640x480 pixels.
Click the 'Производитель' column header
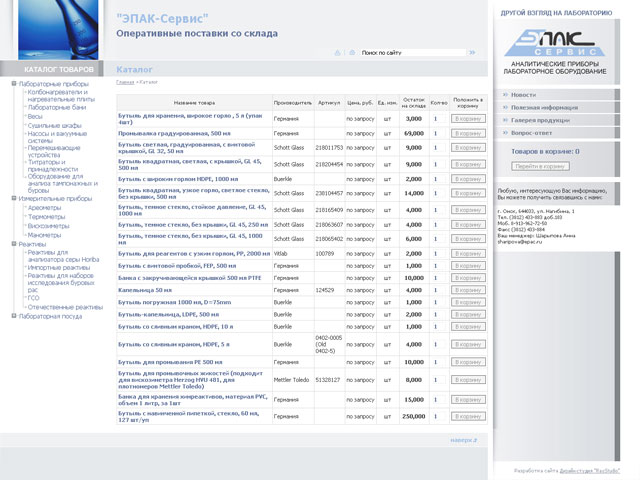point(293,103)
